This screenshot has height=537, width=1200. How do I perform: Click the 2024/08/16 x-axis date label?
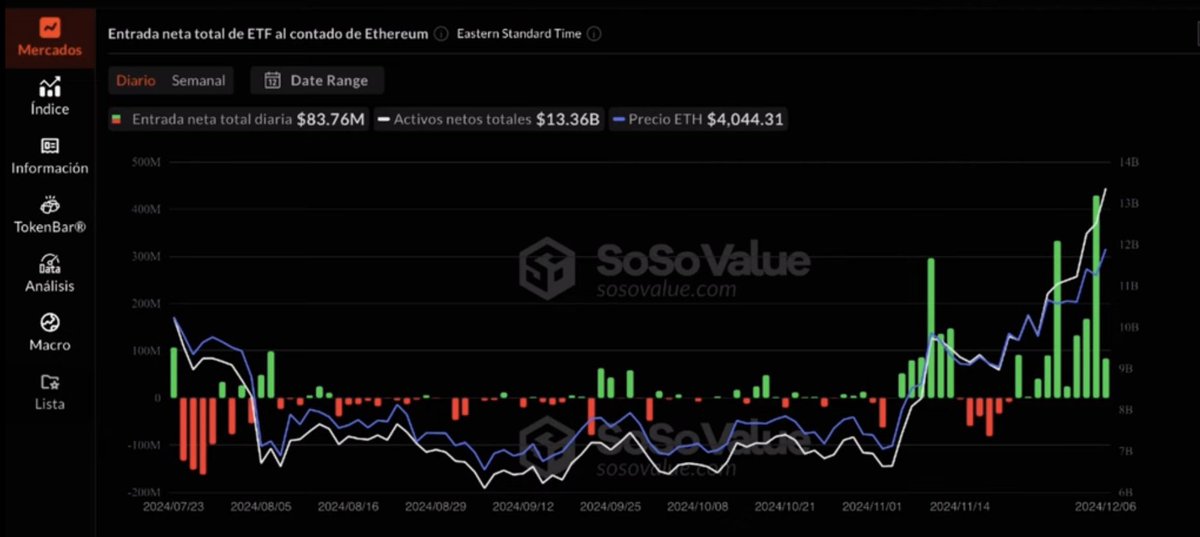pos(346,507)
